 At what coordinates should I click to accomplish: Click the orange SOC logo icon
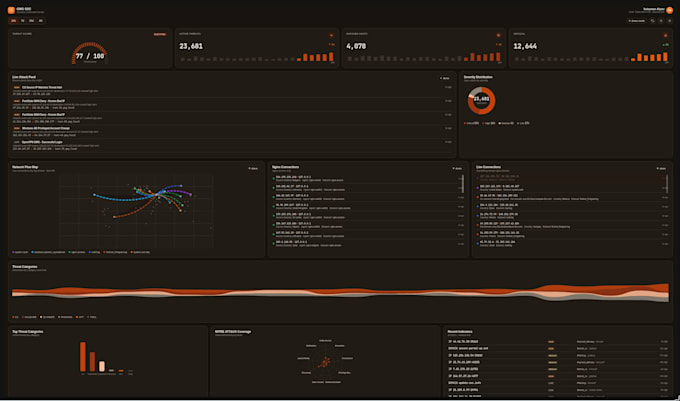pos(11,10)
